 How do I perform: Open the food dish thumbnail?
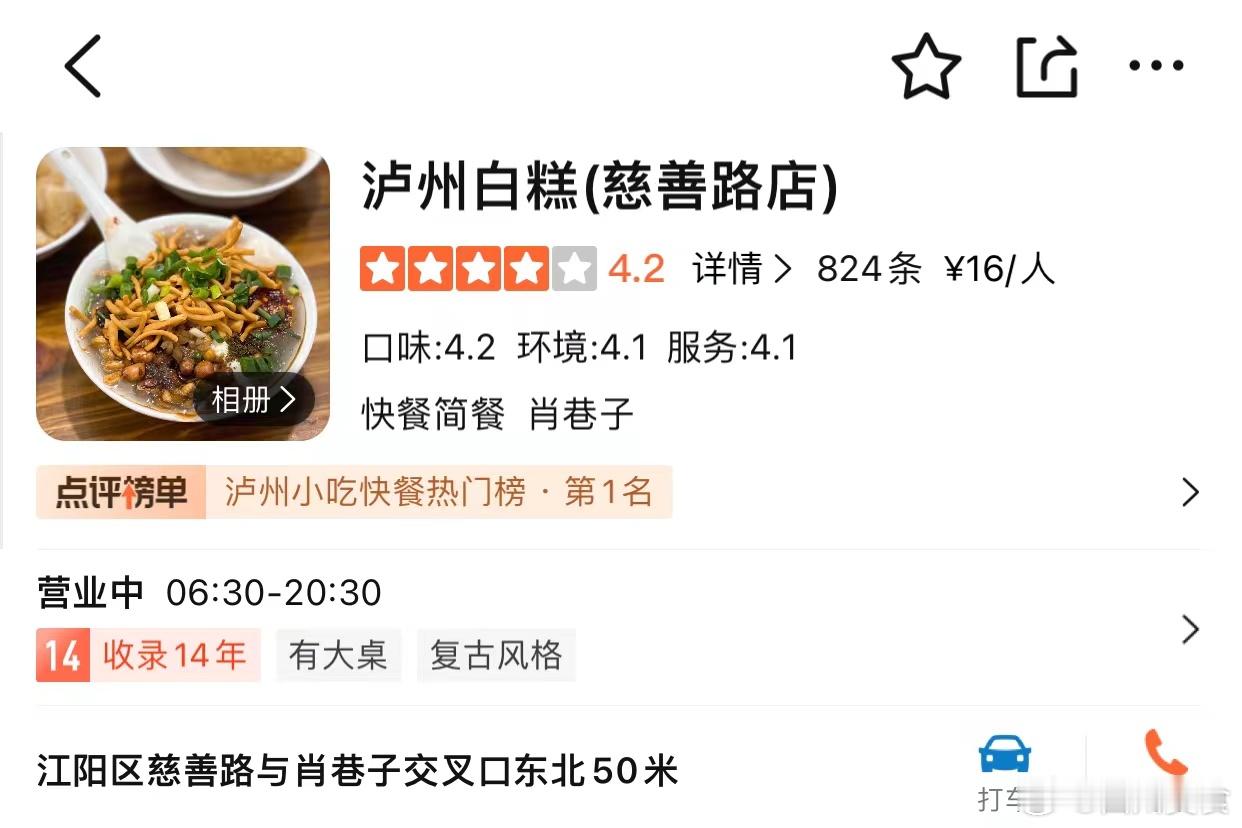pos(183,294)
